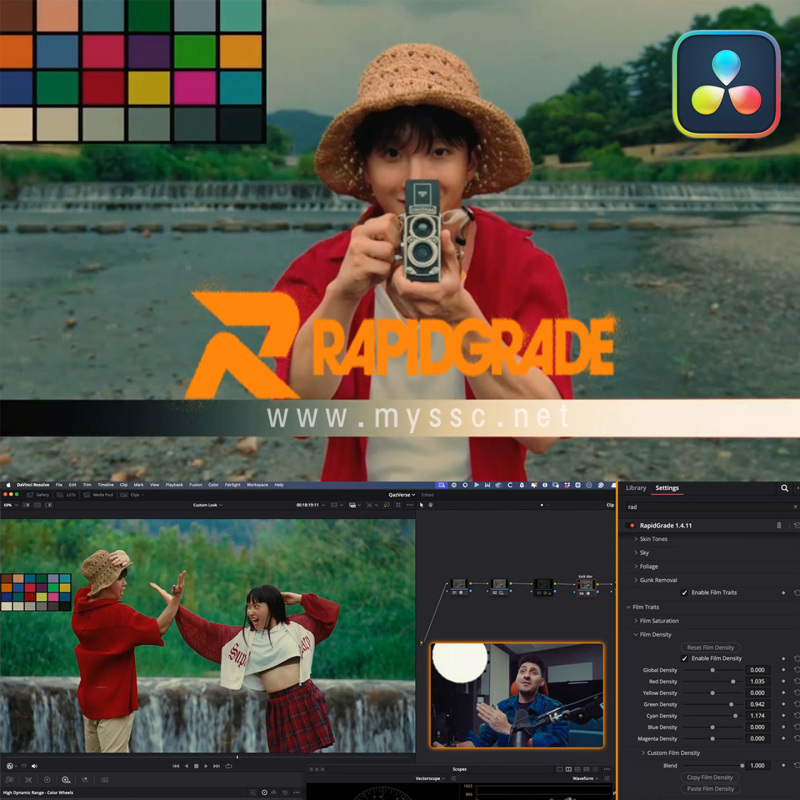Delete RapidGrade effect with trash icon
800x800 pixels.
tap(779, 525)
